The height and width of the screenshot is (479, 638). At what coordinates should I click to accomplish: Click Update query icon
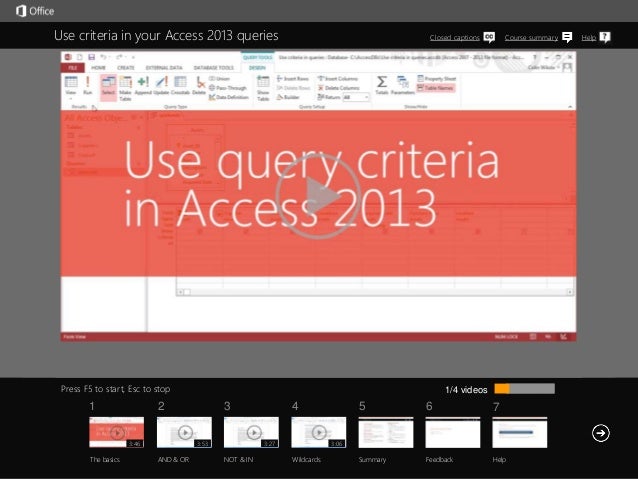coord(162,86)
